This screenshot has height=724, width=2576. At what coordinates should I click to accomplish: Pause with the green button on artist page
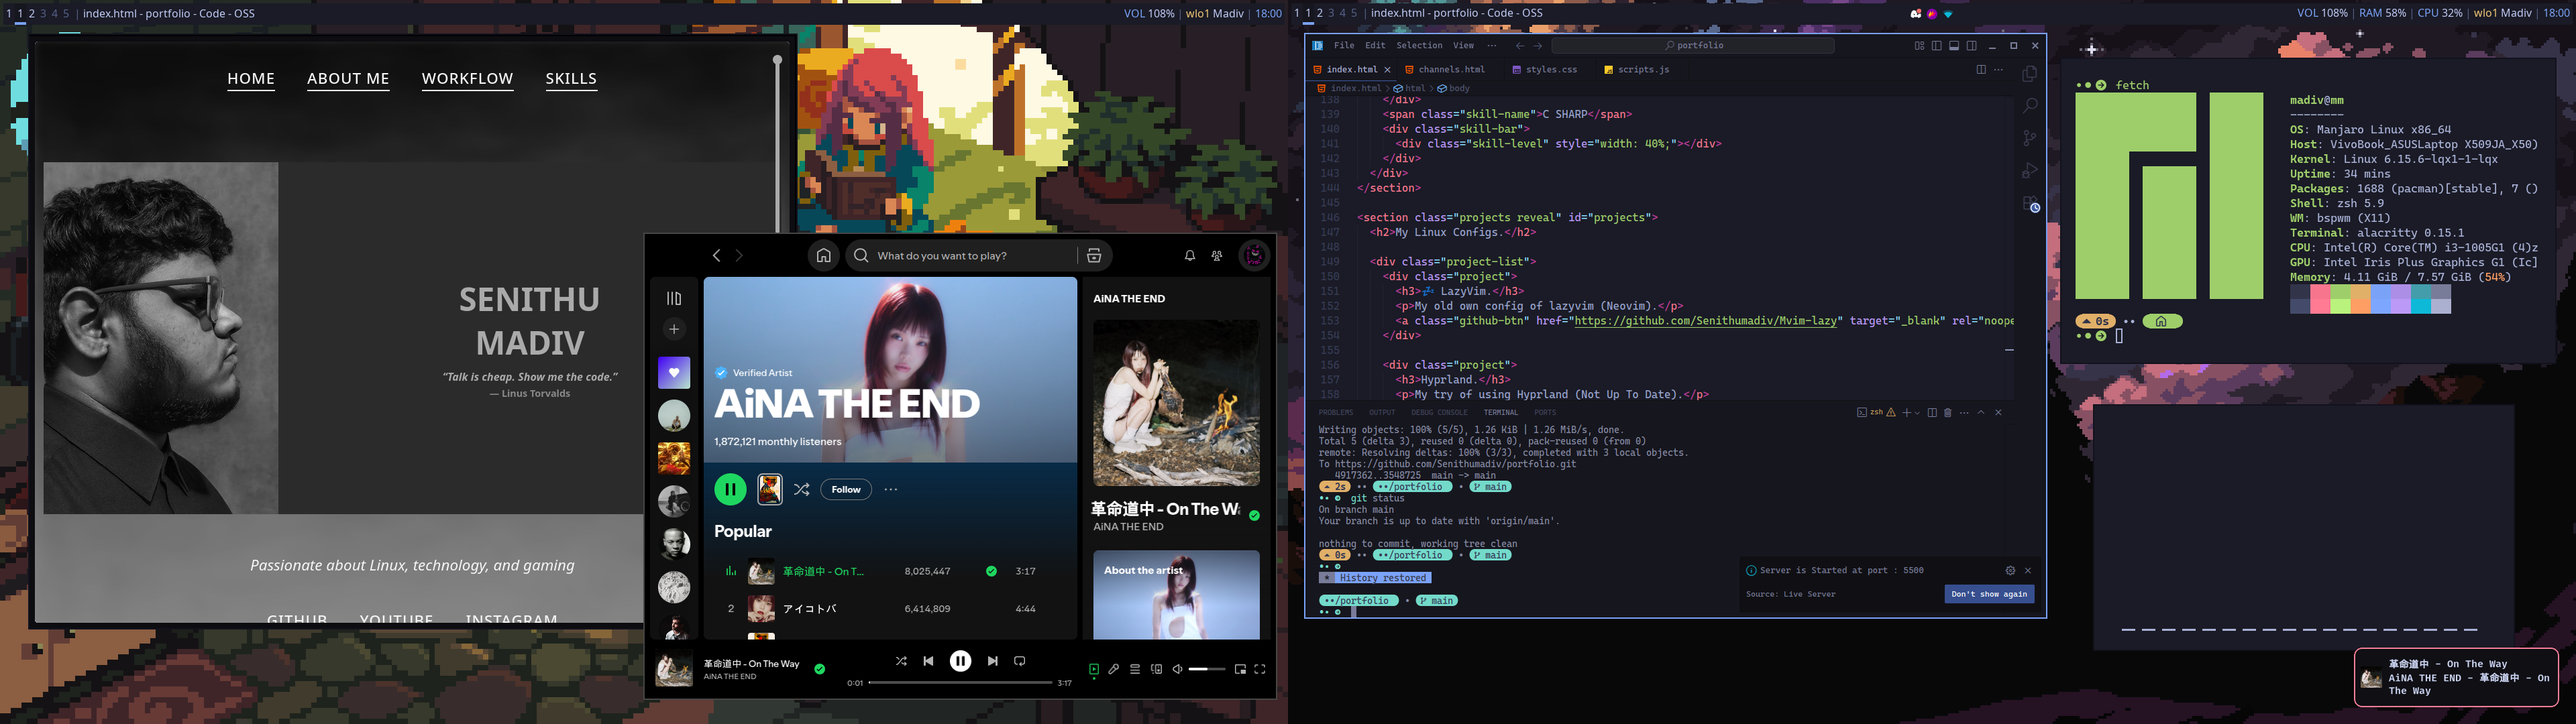(x=730, y=489)
